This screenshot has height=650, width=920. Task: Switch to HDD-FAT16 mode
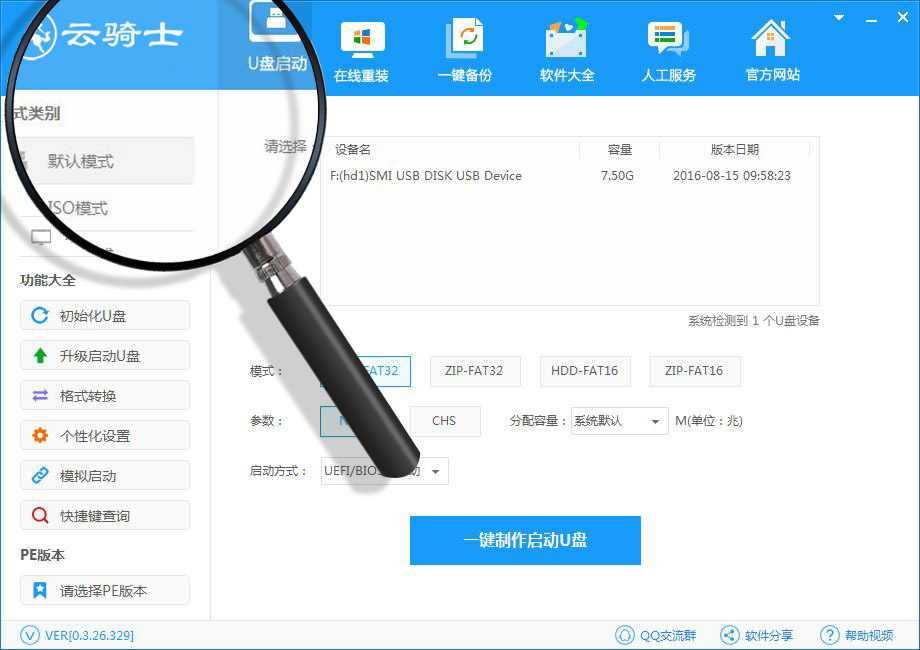pos(585,371)
